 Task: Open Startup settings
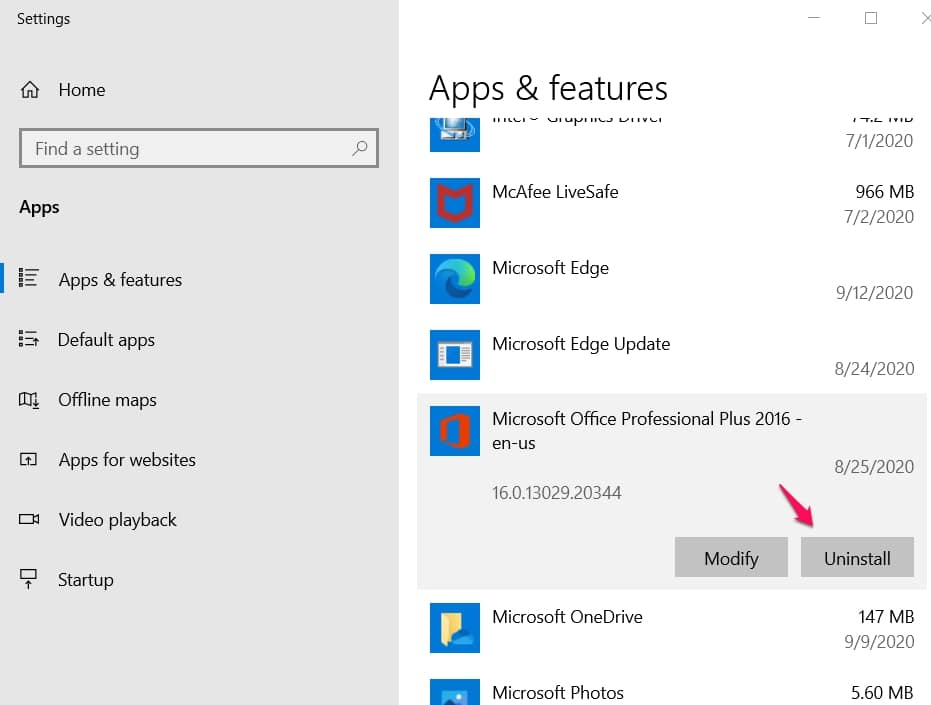[x=86, y=580]
